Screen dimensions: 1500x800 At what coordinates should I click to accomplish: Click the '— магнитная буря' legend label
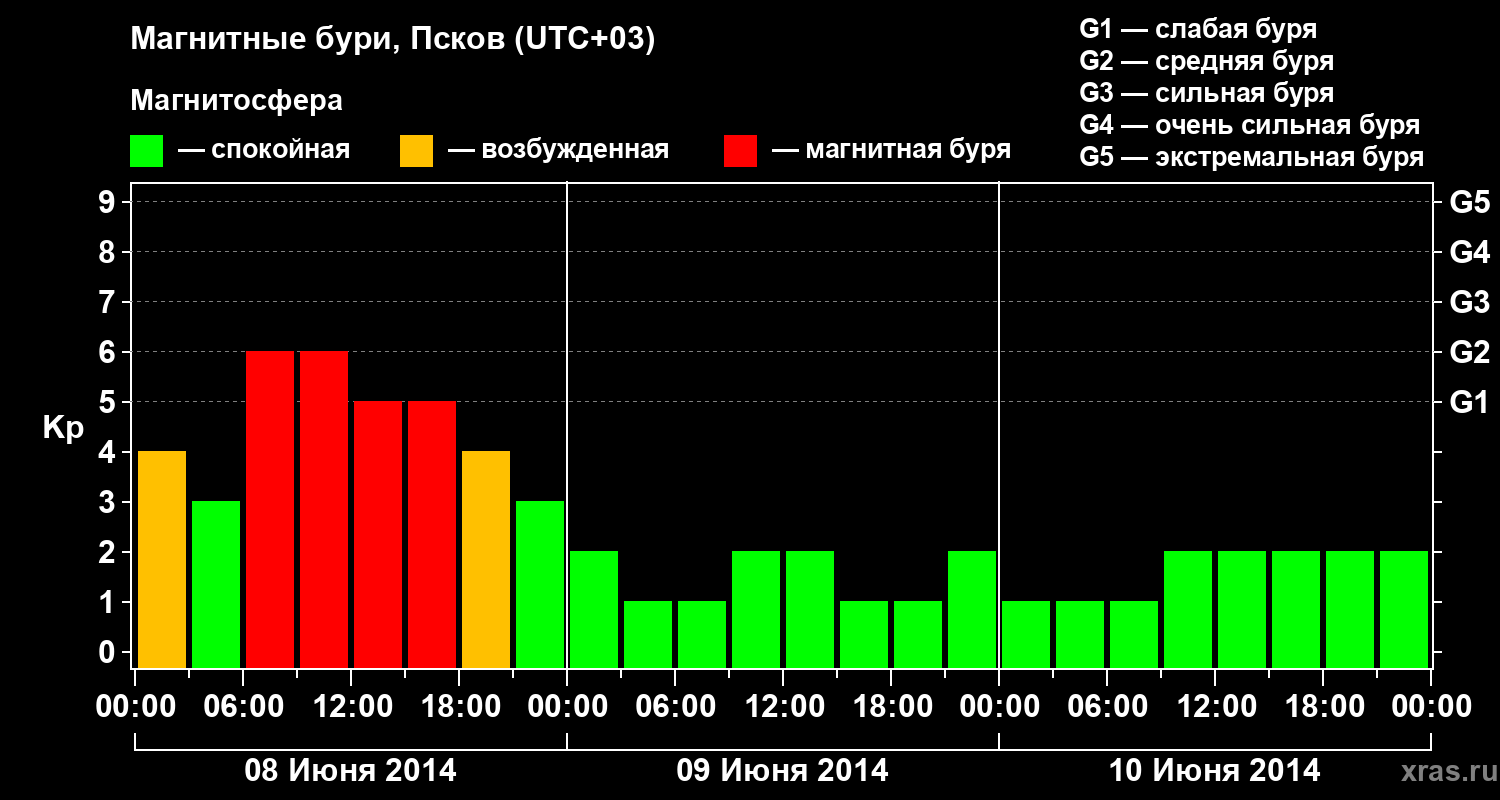(x=891, y=150)
